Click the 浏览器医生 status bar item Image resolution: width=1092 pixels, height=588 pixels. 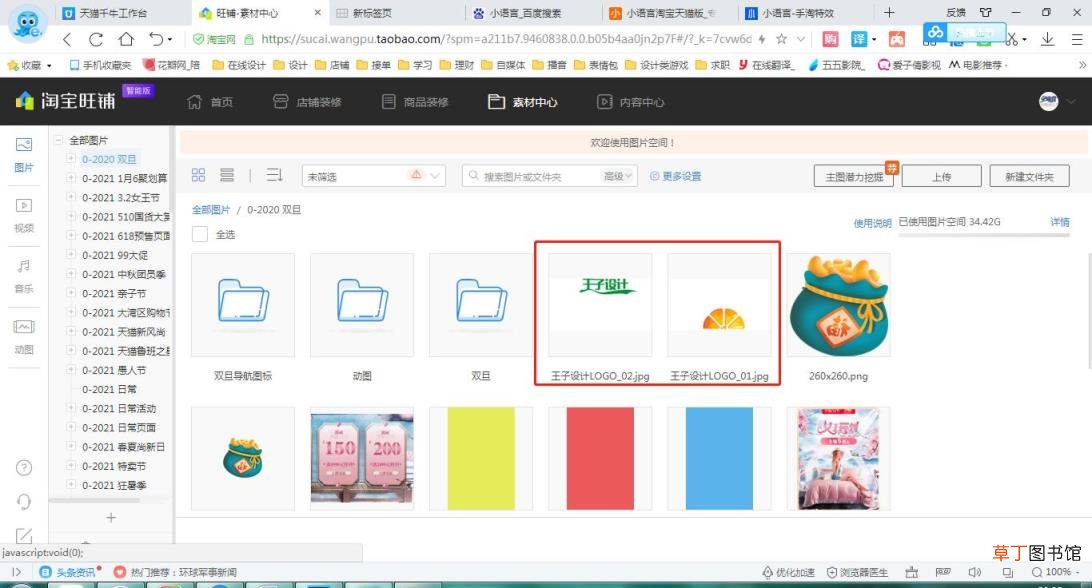pos(857,573)
